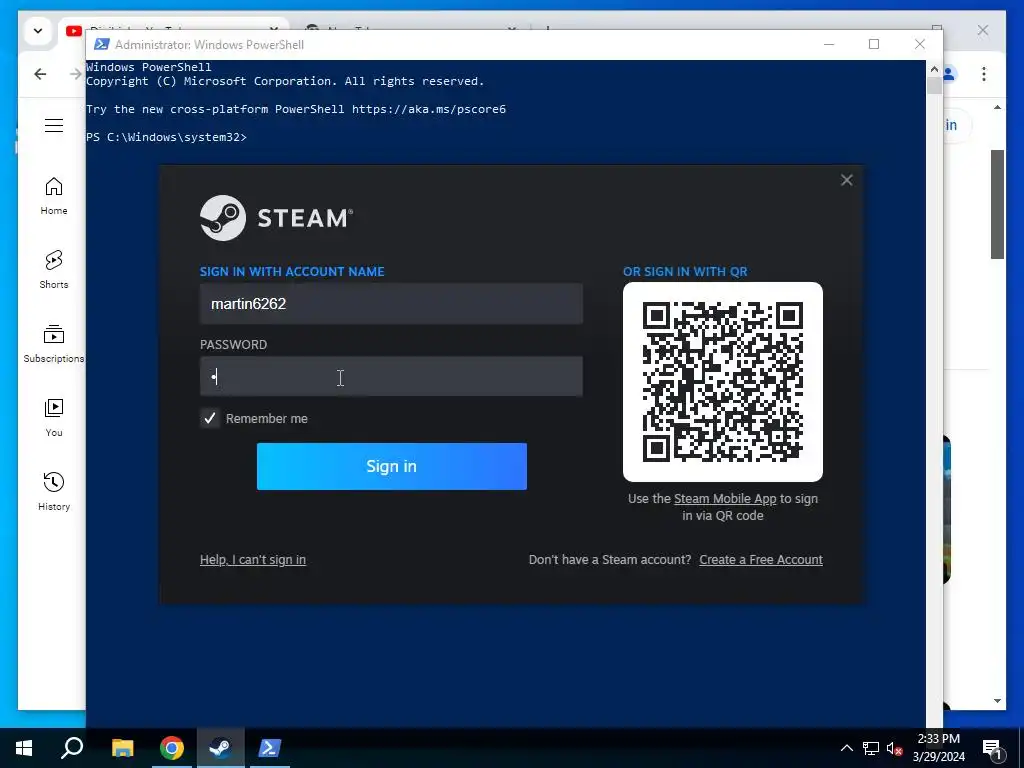Uncheck the Remember me checkbox

point(210,419)
